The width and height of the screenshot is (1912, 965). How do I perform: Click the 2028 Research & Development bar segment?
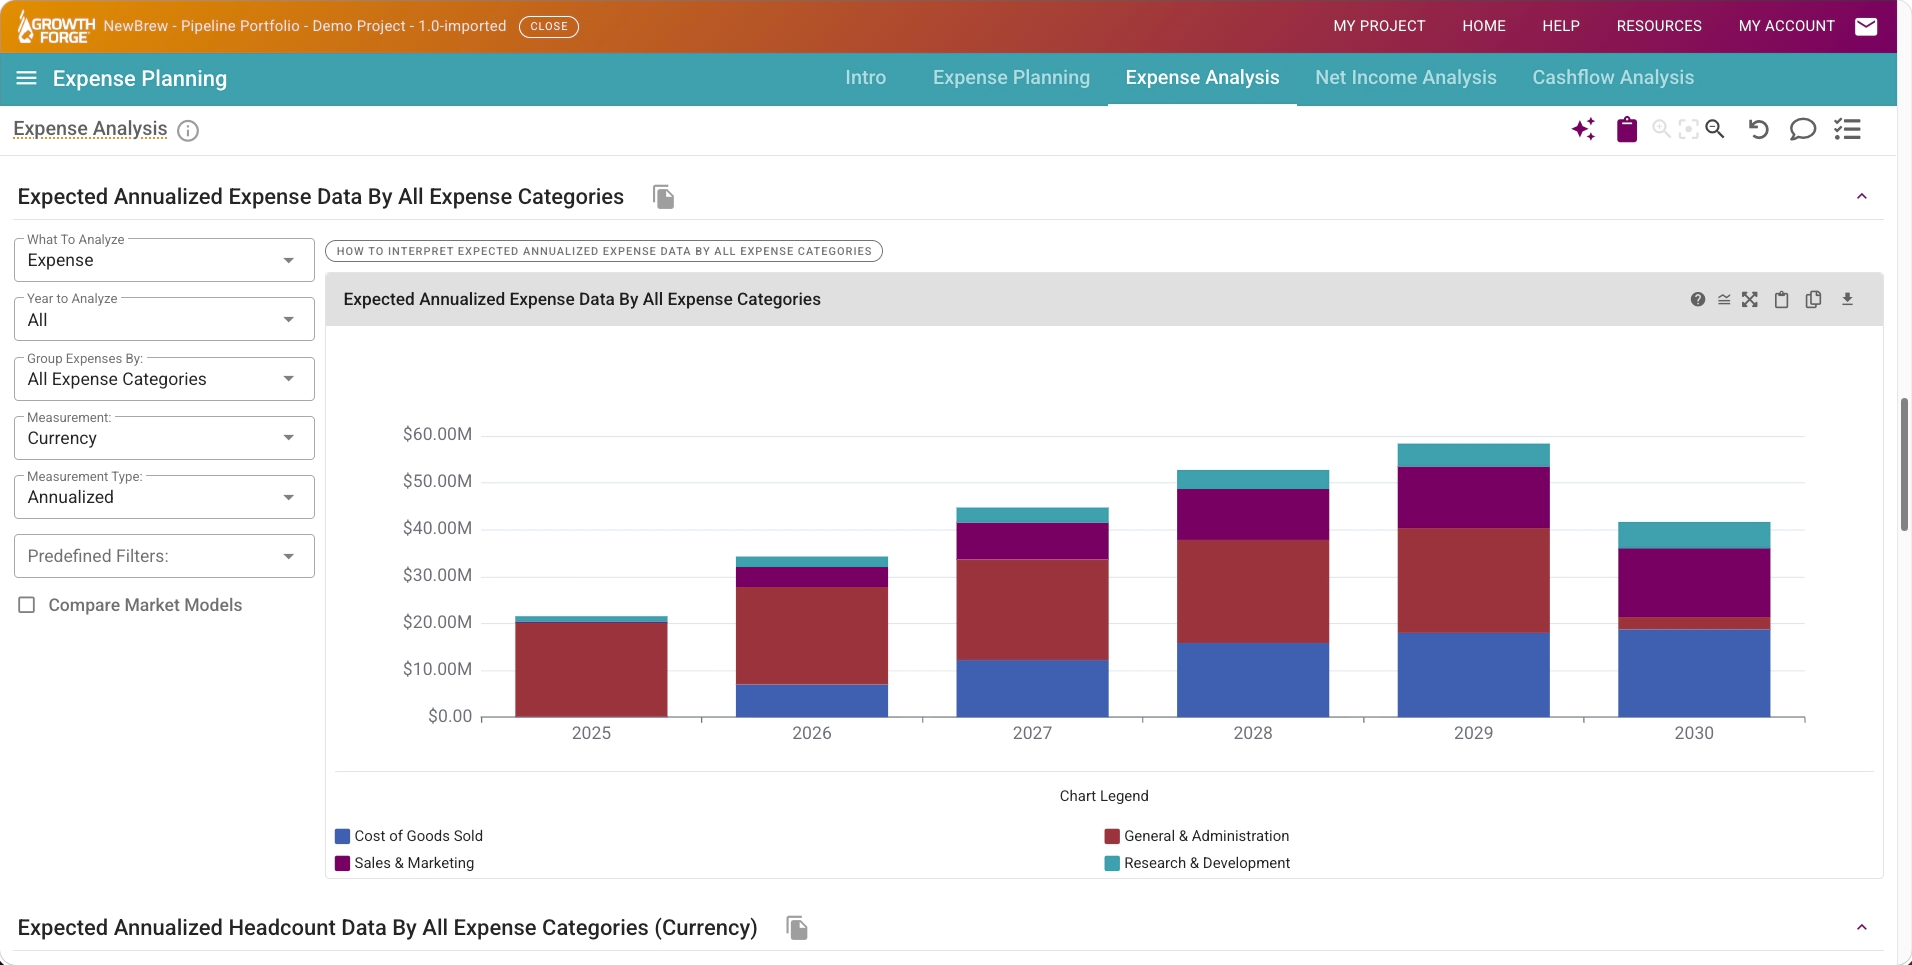pyautogui.click(x=1253, y=479)
